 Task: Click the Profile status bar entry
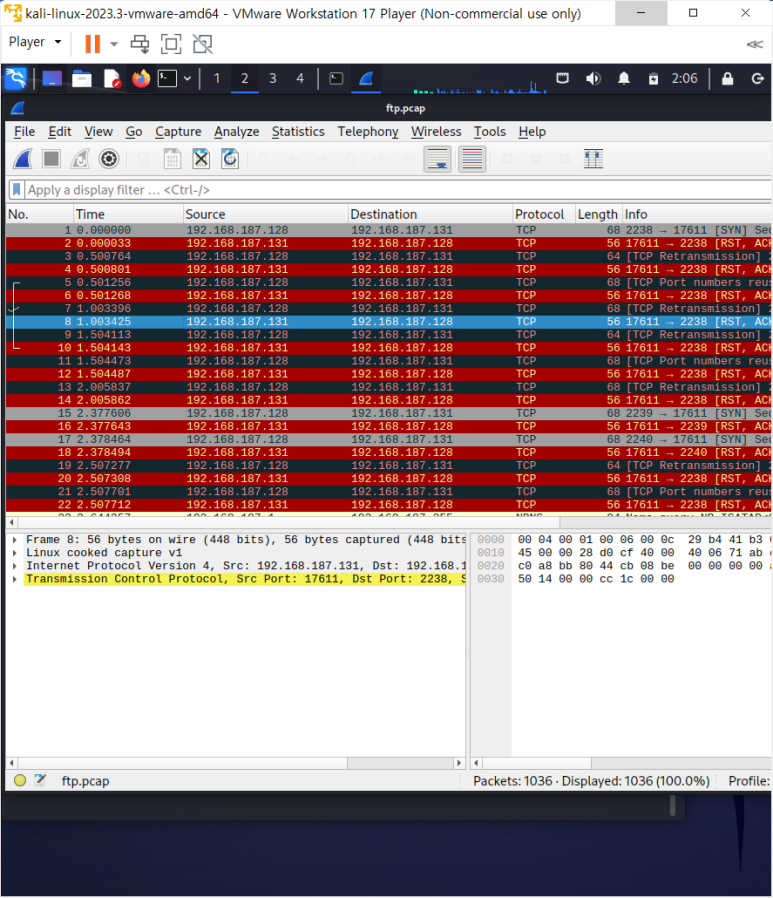tap(748, 781)
